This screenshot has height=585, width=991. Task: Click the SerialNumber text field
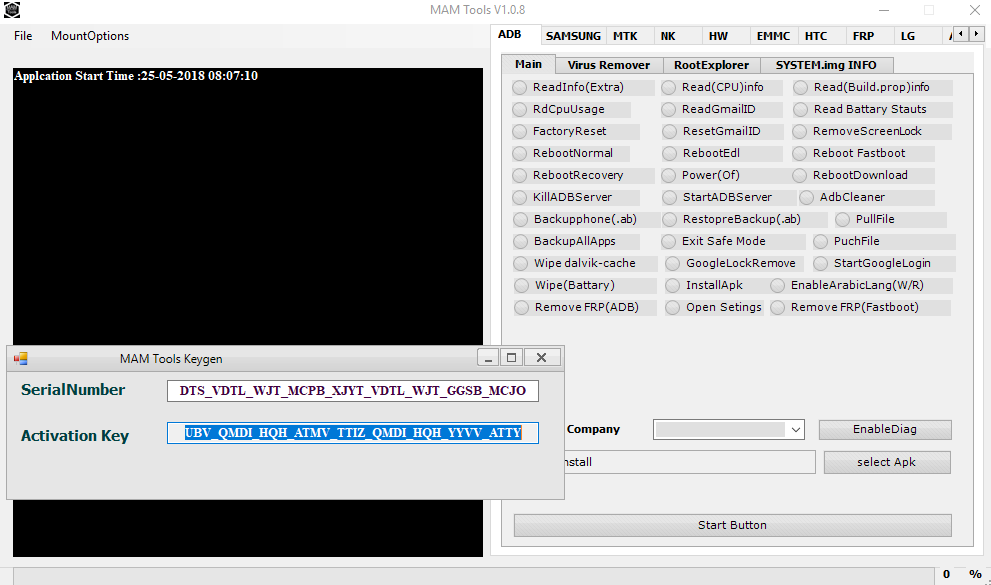[x=353, y=391]
